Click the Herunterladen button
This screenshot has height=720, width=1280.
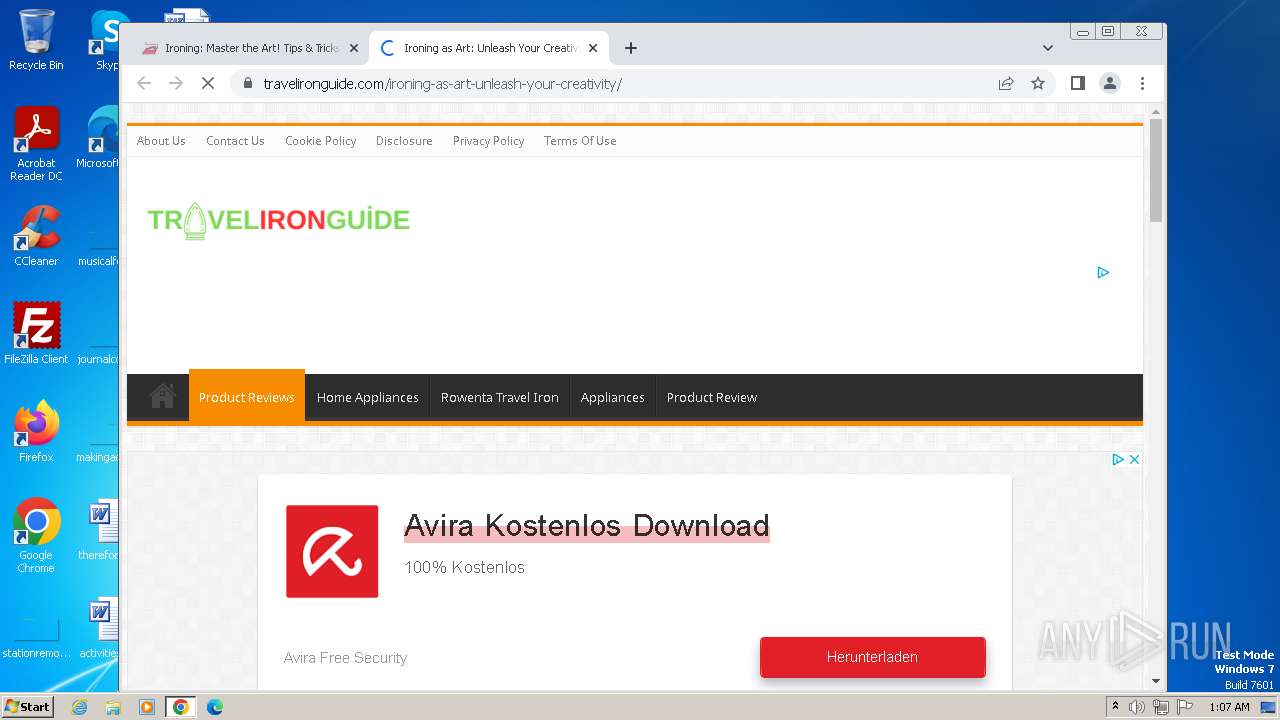[x=873, y=657]
